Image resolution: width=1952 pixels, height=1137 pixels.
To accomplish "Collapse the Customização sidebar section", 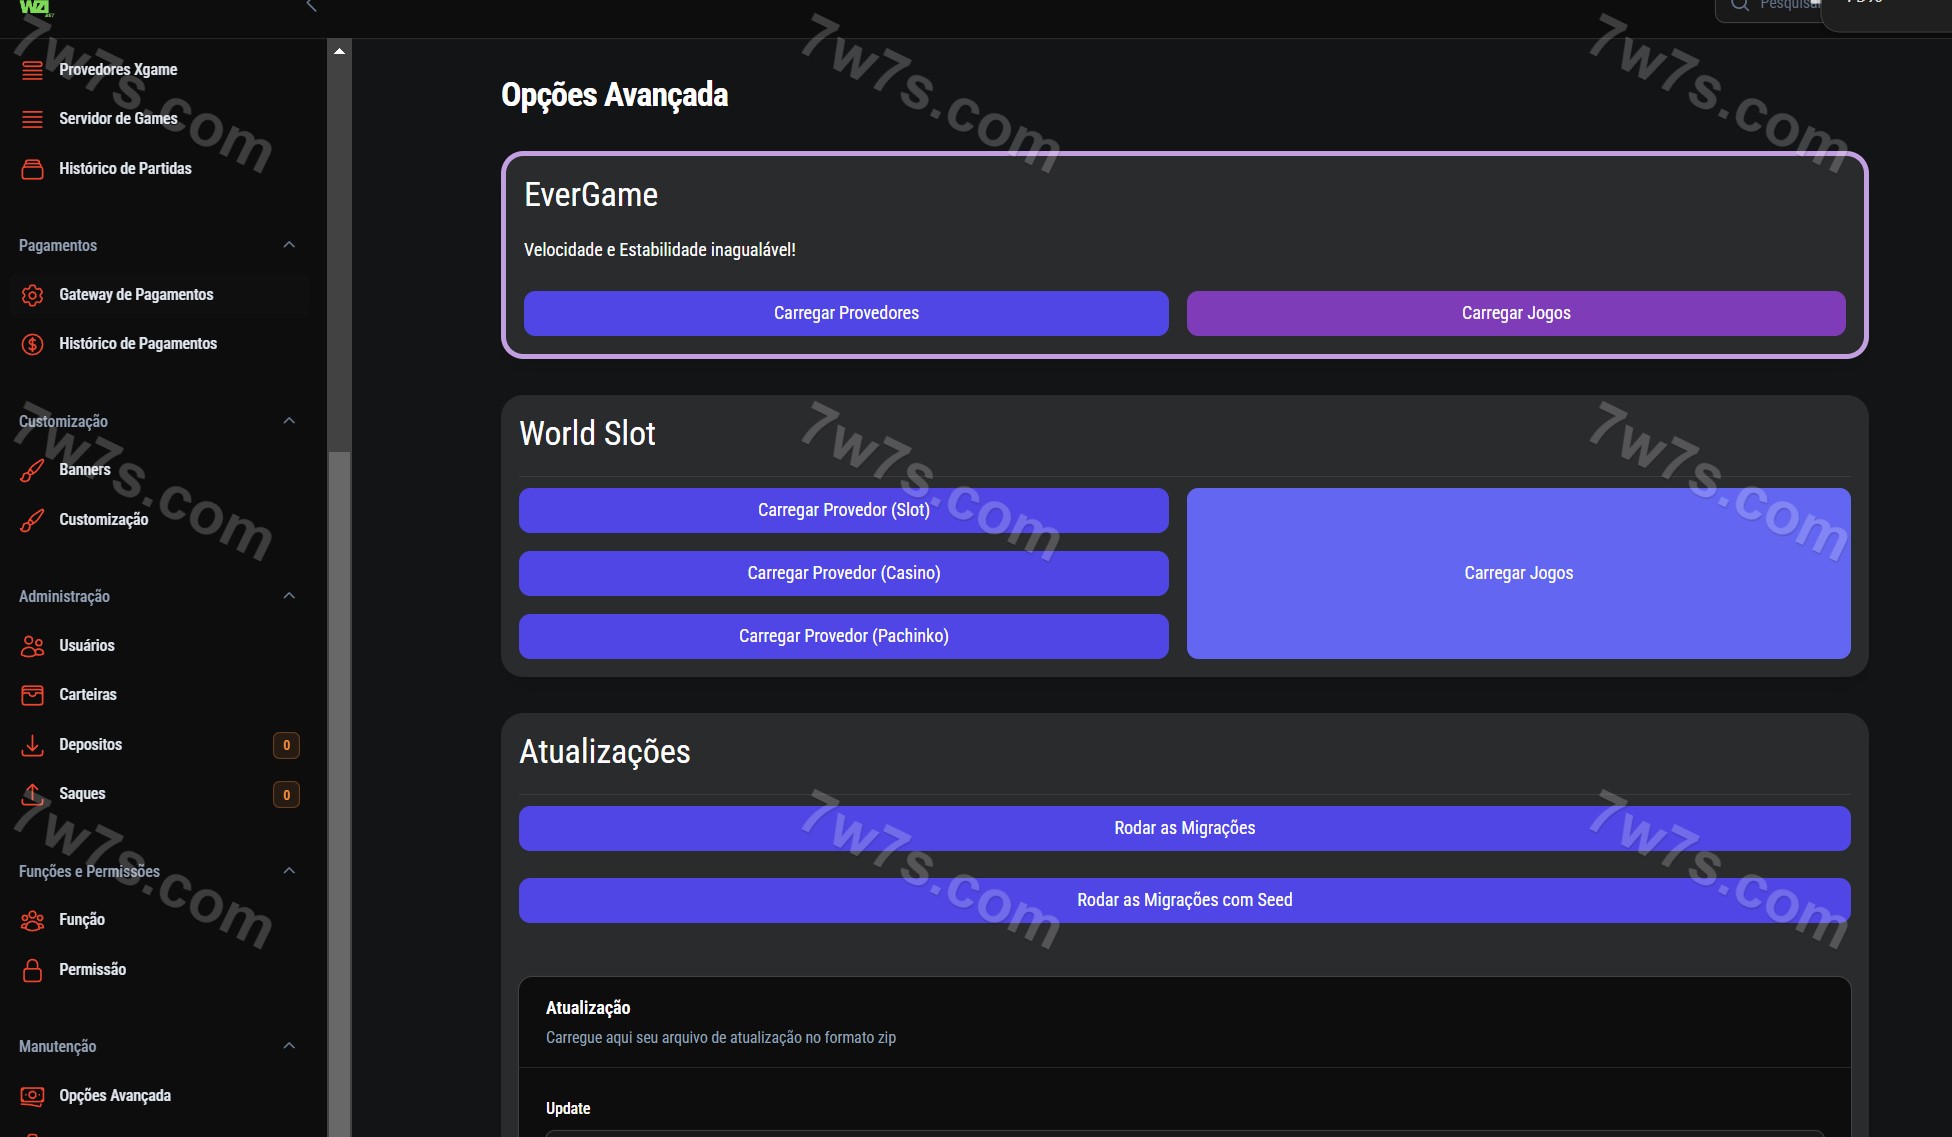I will (289, 421).
